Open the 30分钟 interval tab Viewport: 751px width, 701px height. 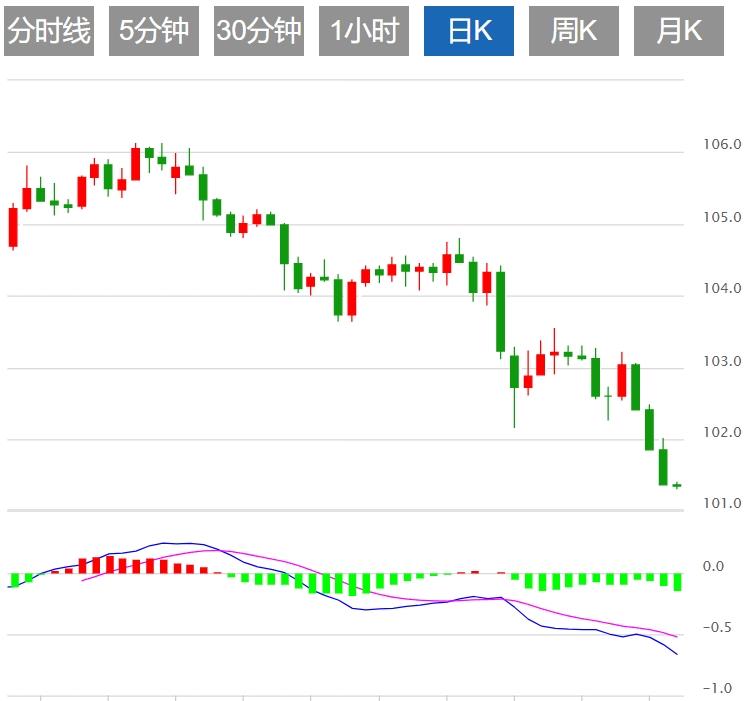258,31
